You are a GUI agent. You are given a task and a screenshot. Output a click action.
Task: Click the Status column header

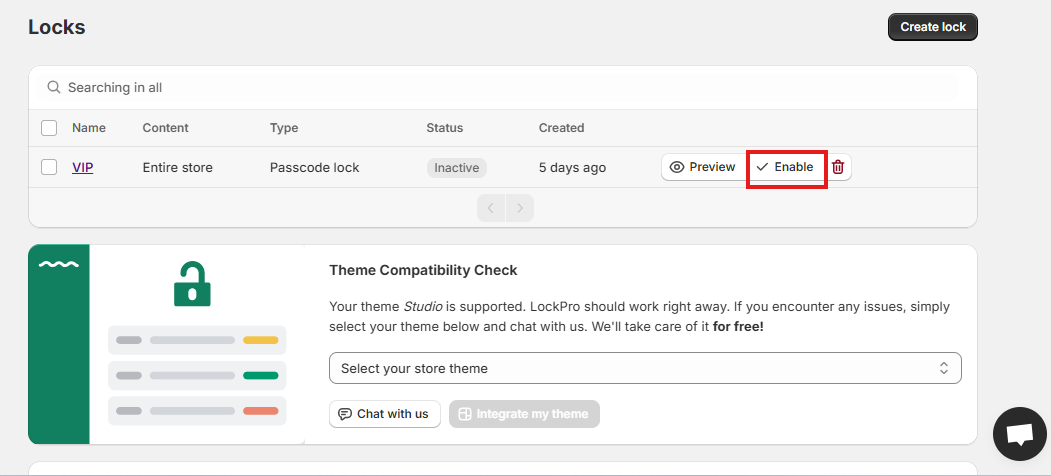pyautogui.click(x=445, y=128)
